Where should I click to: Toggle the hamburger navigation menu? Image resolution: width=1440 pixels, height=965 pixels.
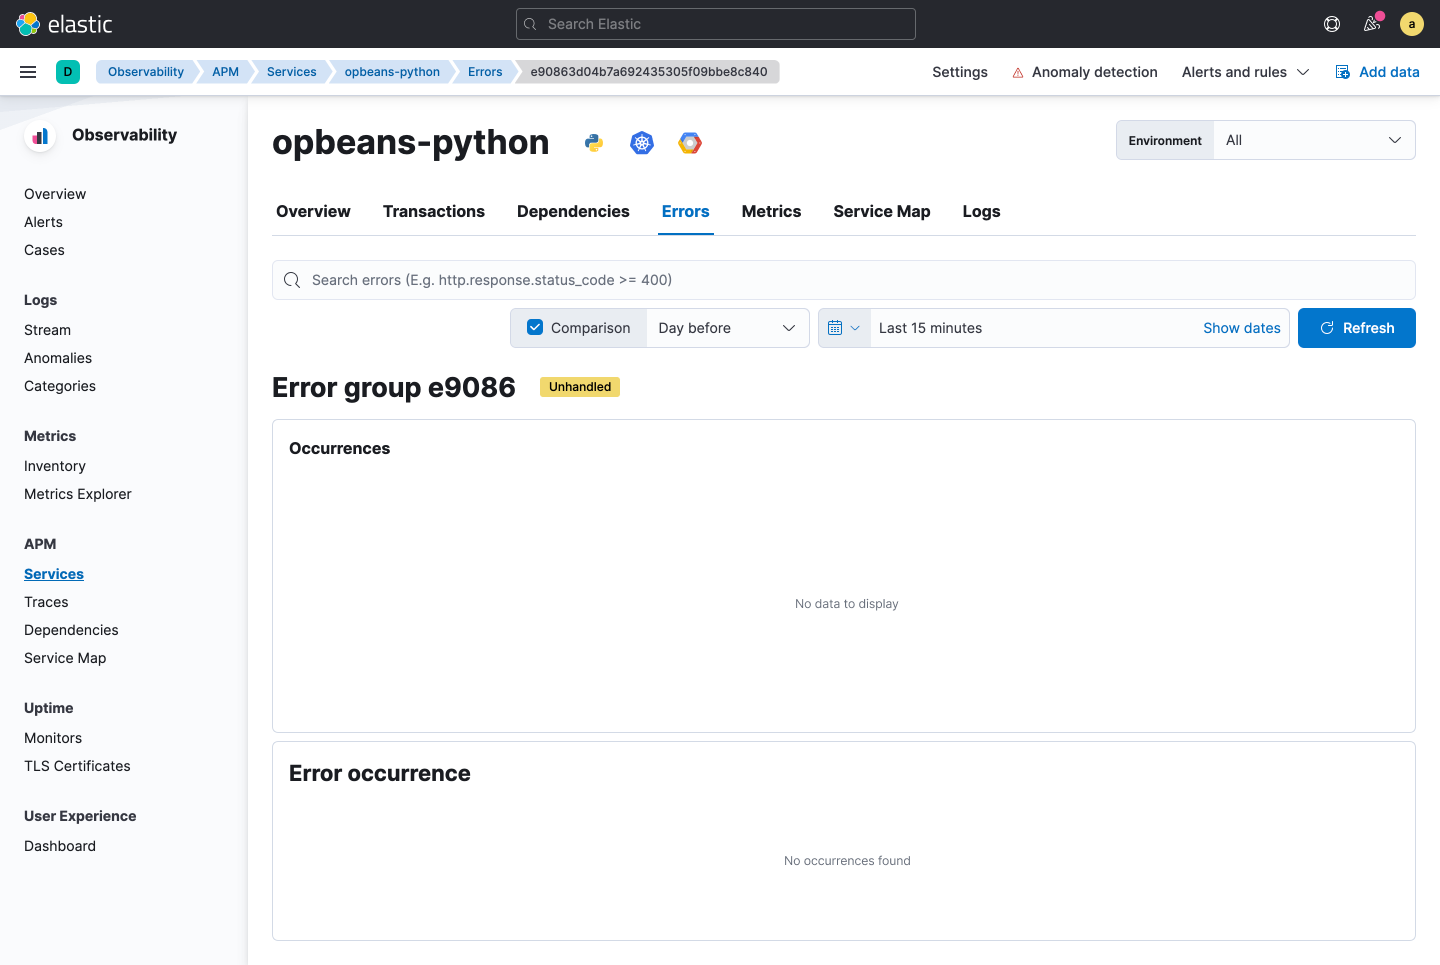(x=28, y=72)
